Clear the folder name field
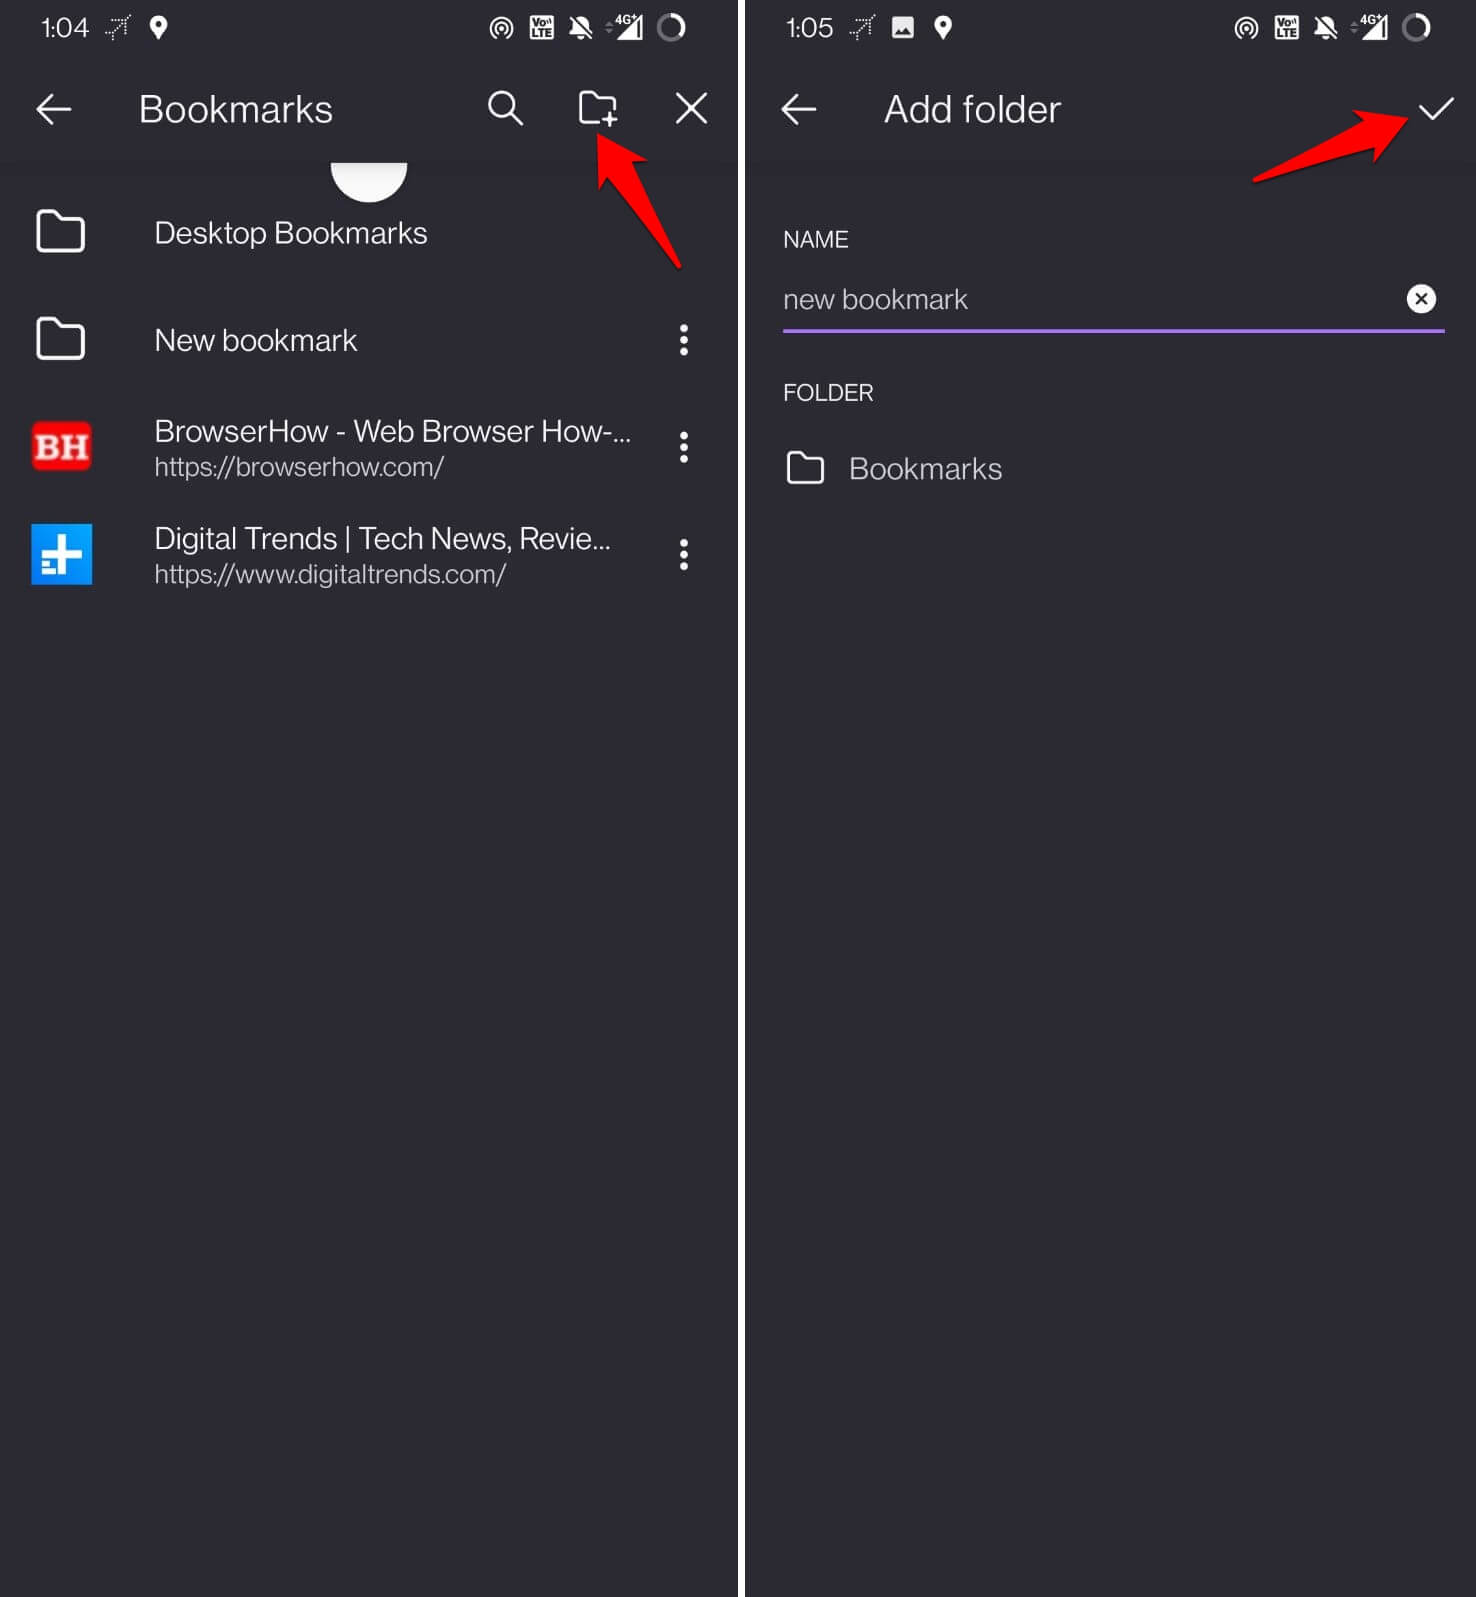Viewport: 1476px width, 1597px height. tap(1421, 299)
